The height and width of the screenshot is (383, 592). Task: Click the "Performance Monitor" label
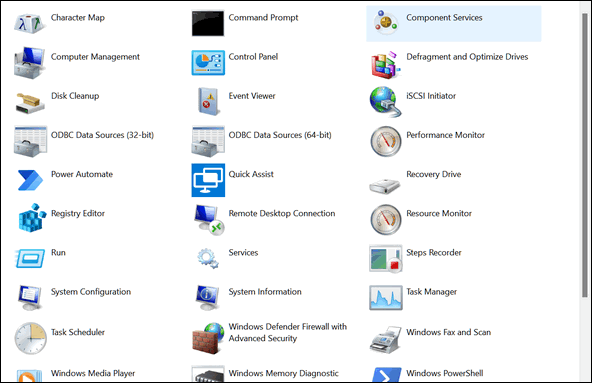(x=445, y=135)
